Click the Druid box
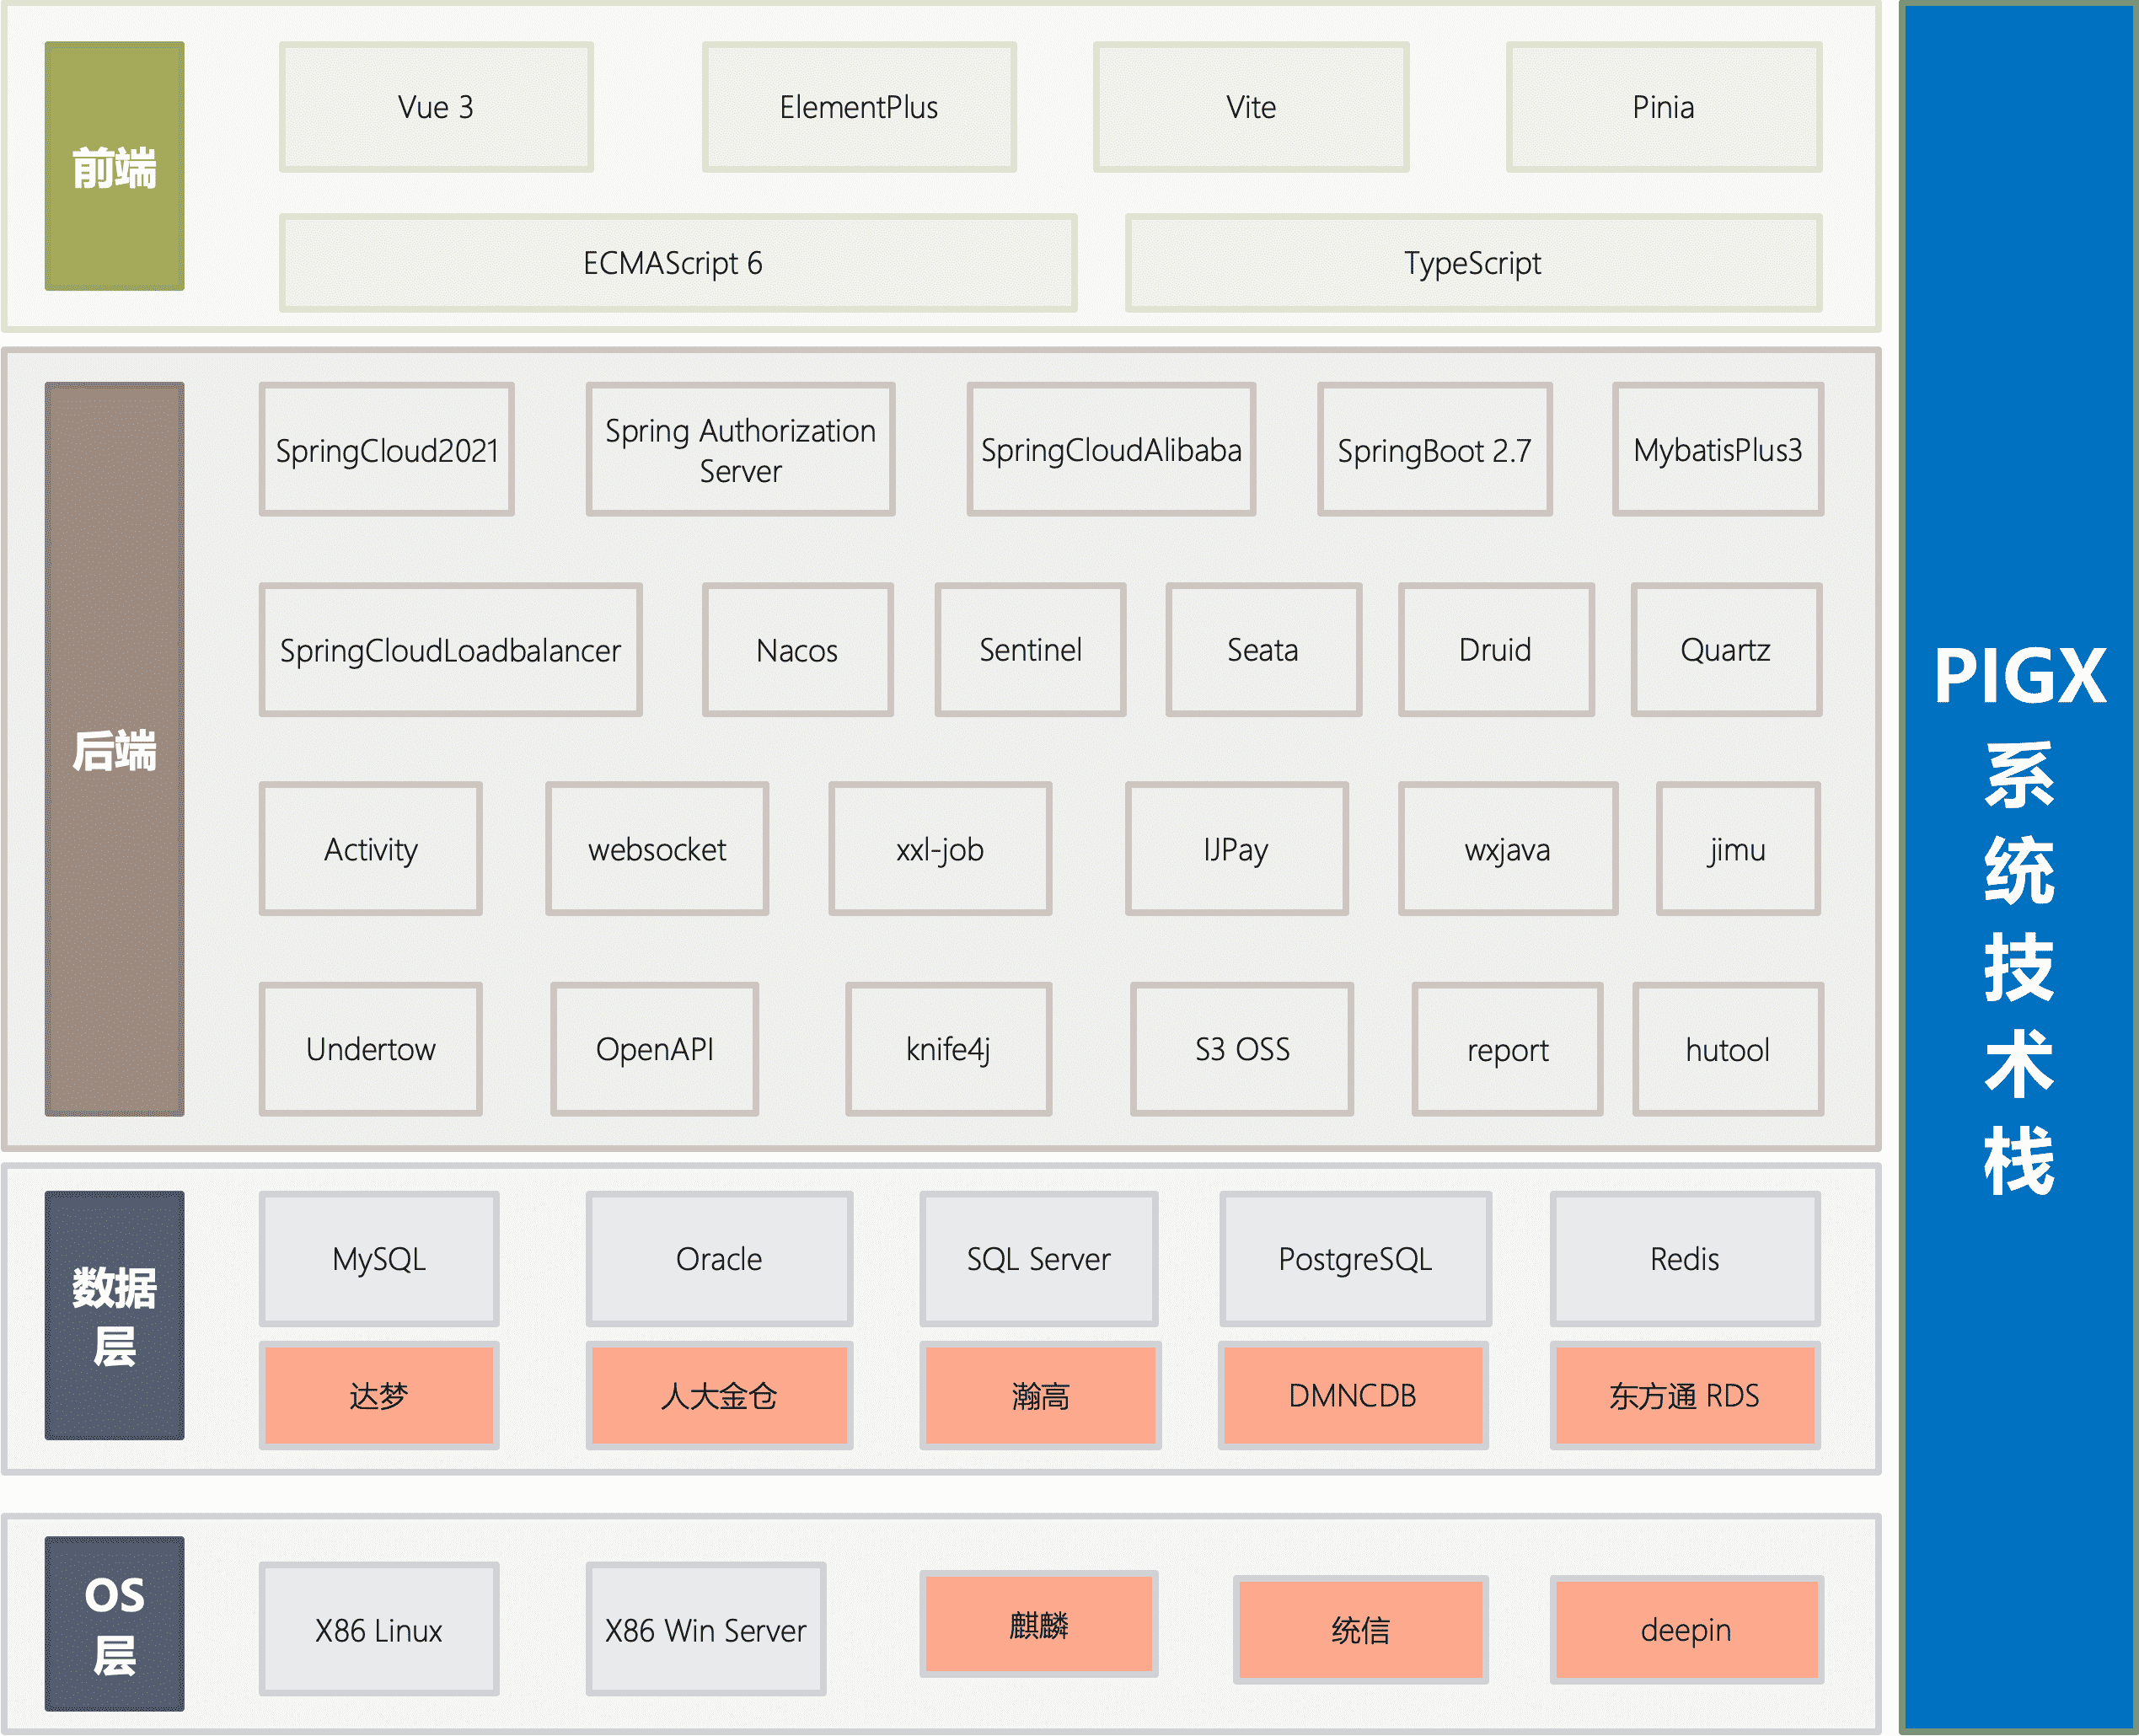The image size is (2139, 1736). pos(1496,649)
